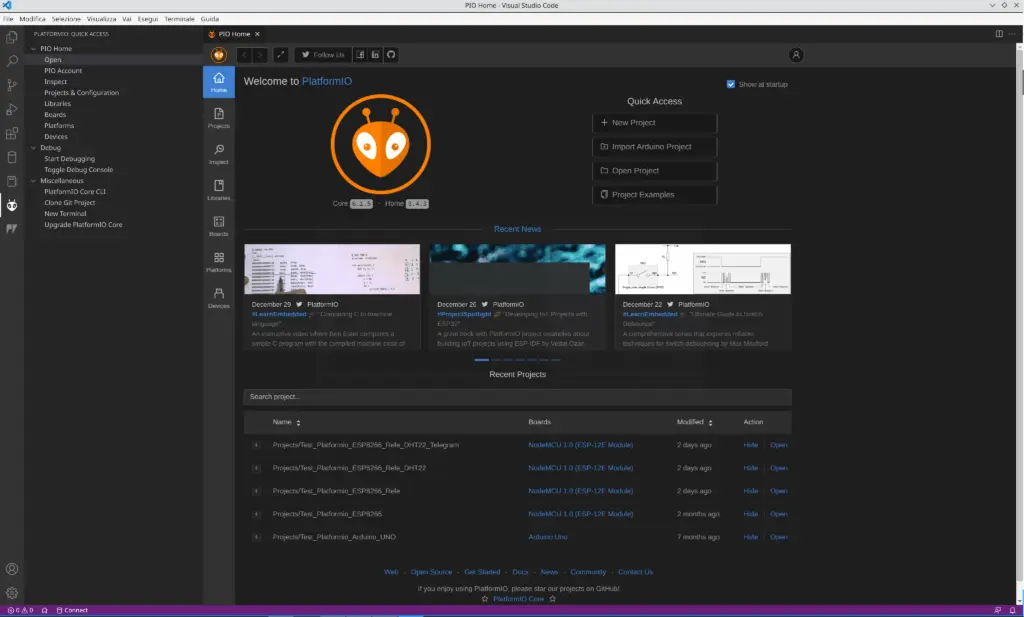The height and width of the screenshot is (617, 1024).
Task: Navigate back in PIO Home toolbar
Action: click(x=244, y=55)
